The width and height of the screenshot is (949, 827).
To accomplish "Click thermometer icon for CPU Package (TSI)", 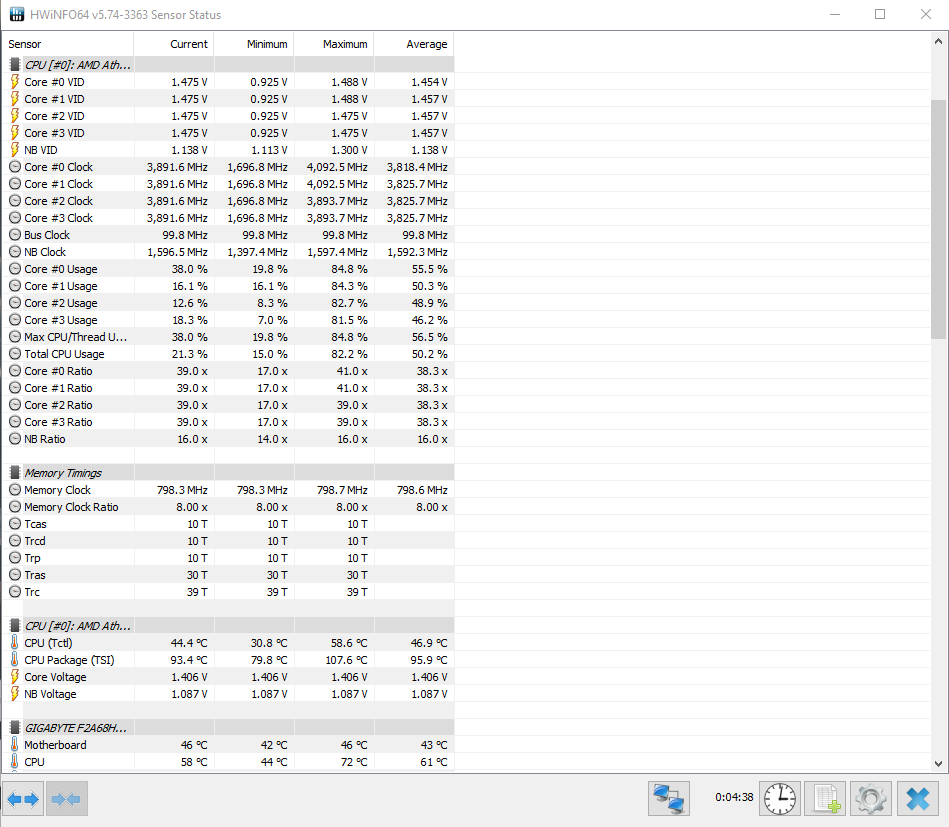I will pyautogui.click(x=15, y=659).
